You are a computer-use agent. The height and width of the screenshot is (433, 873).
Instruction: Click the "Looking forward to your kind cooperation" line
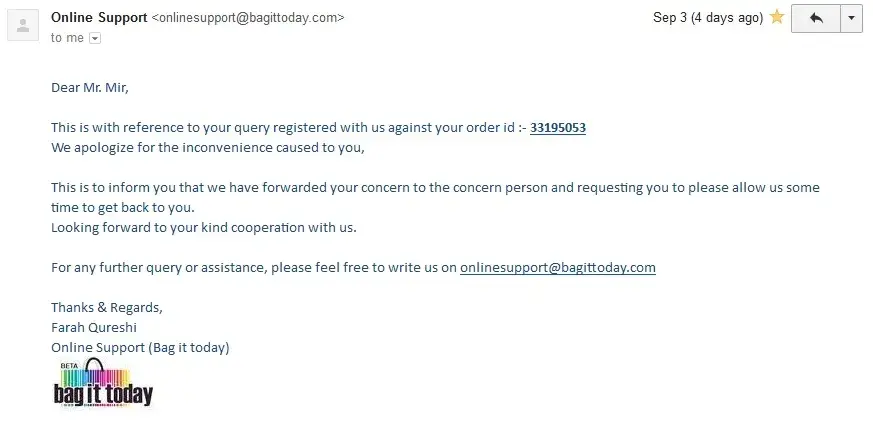[203, 227]
